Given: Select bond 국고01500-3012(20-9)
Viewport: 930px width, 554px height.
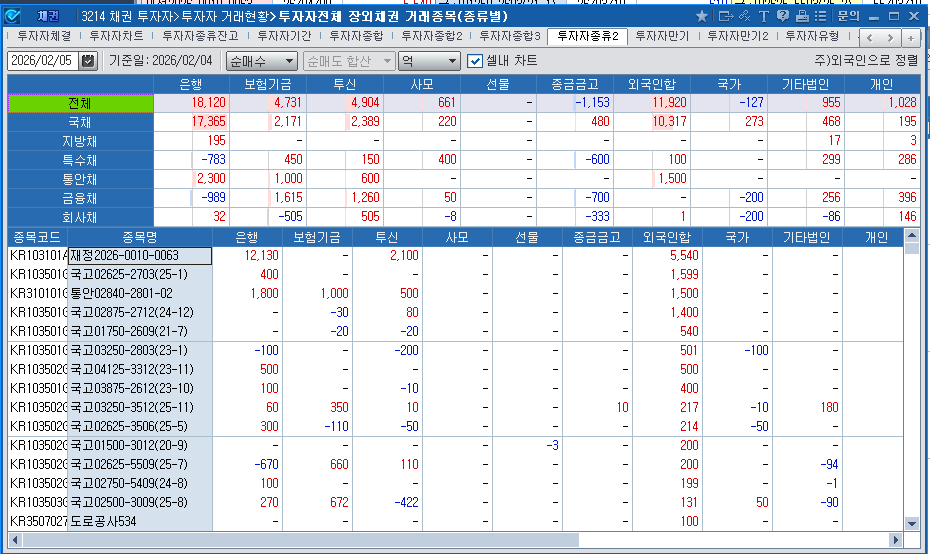Looking at the screenshot, I should (x=140, y=445).
